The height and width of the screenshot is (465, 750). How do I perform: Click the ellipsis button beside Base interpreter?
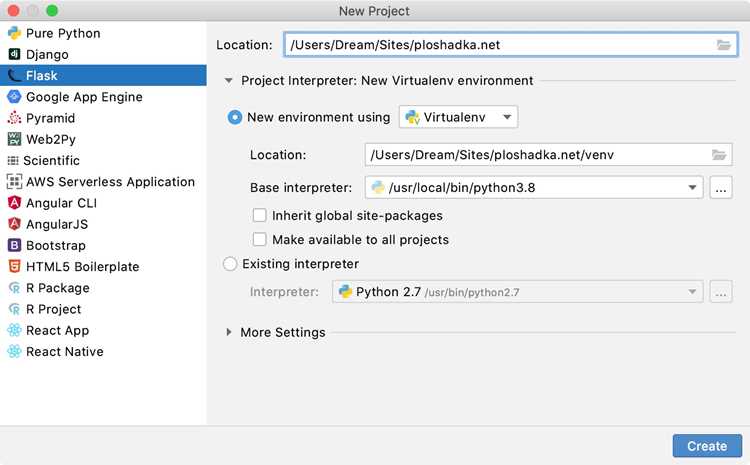click(x=721, y=188)
